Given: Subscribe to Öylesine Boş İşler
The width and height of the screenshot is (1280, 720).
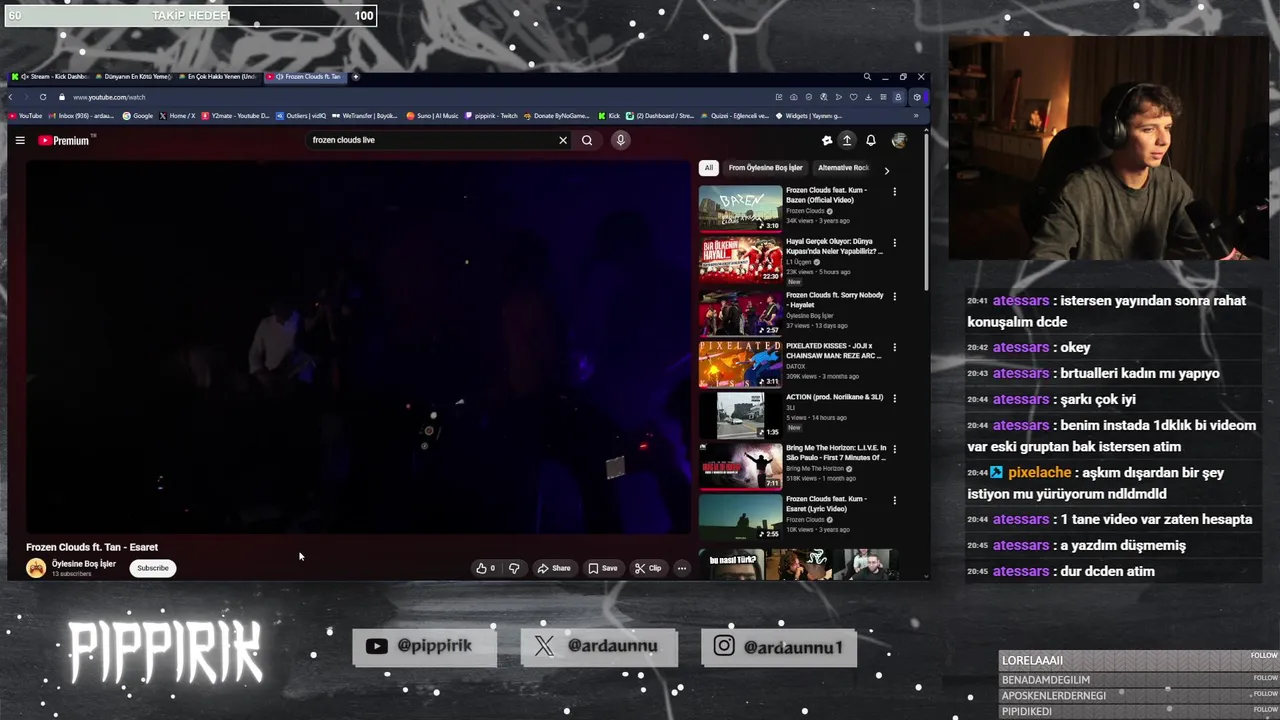Looking at the screenshot, I should point(153,568).
